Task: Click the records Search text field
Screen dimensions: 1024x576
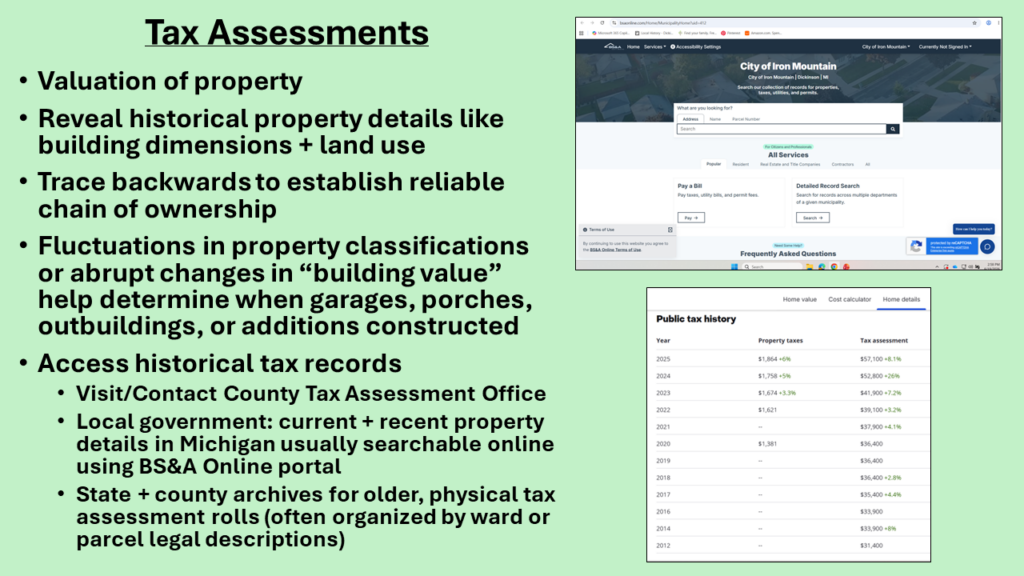Action: tap(782, 129)
